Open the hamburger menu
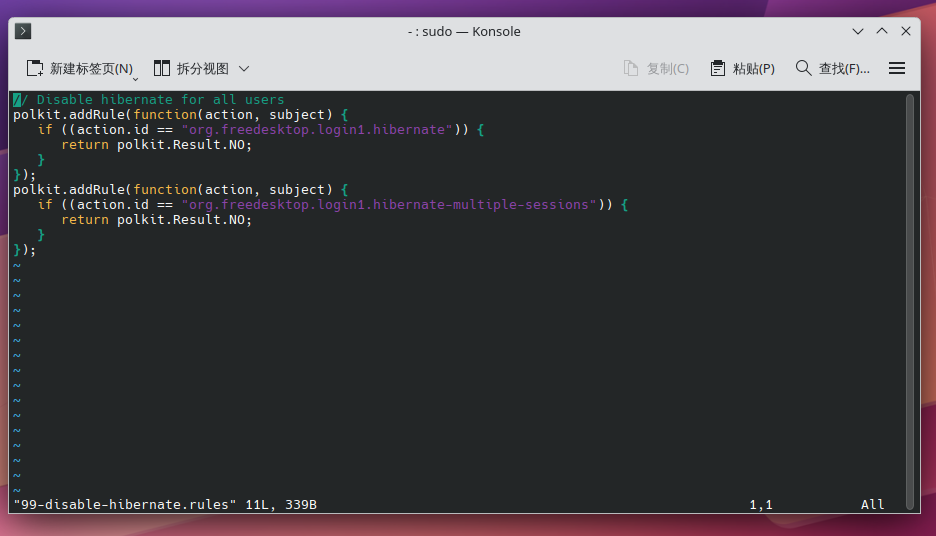Viewport: 936px width, 536px height. [897, 69]
